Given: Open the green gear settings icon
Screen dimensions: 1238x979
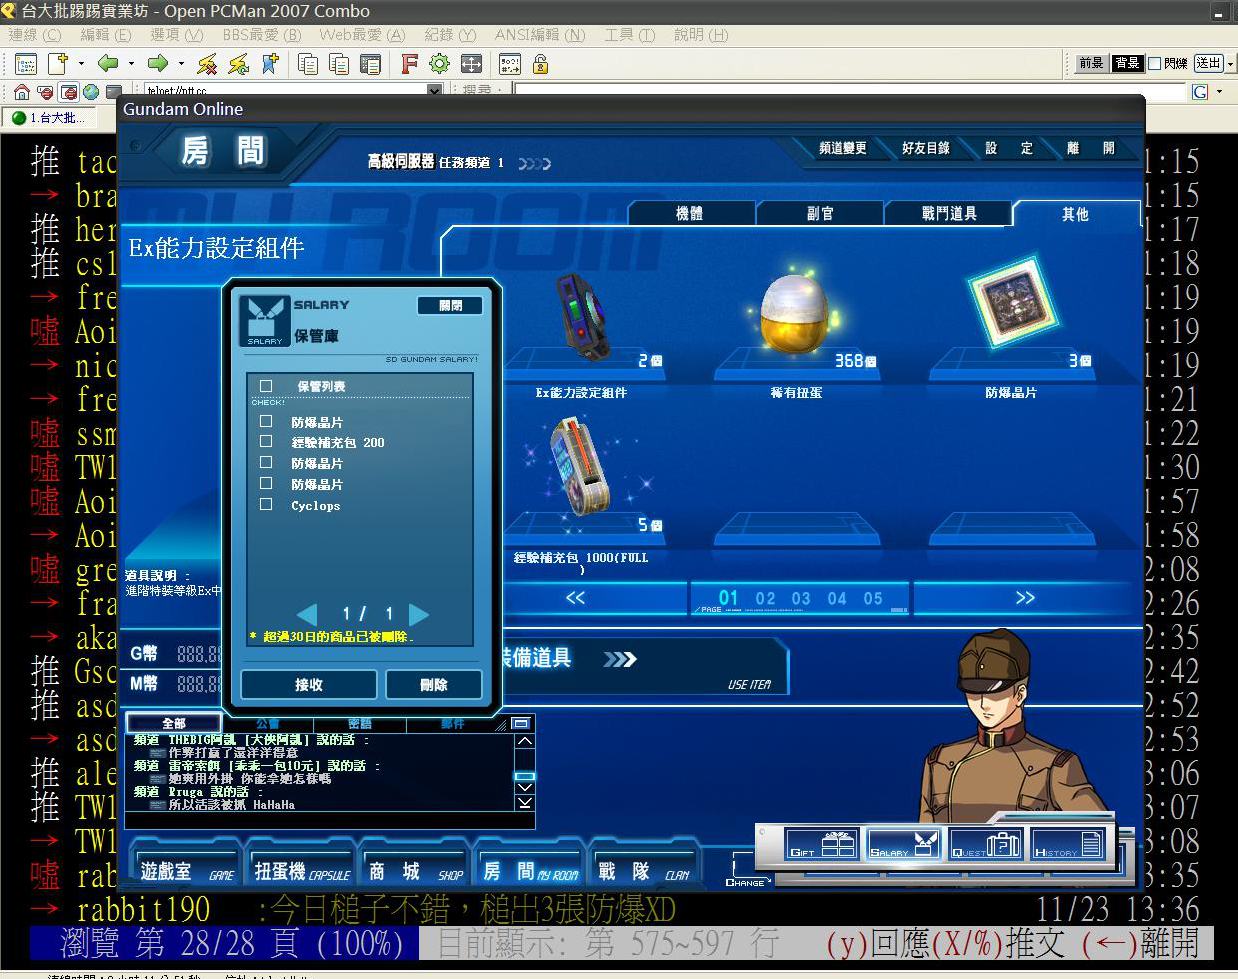Looking at the screenshot, I should point(439,64).
